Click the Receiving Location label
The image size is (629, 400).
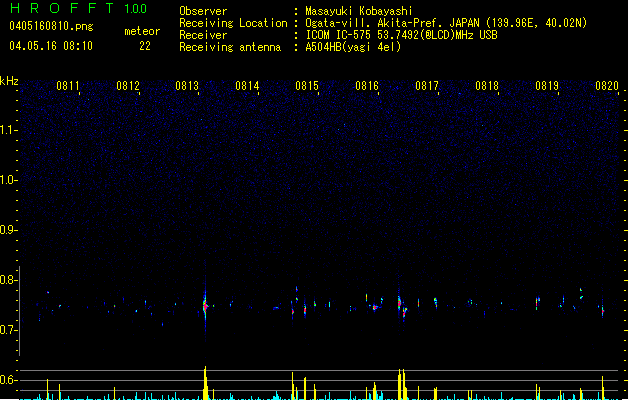click(x=233, y=23)
